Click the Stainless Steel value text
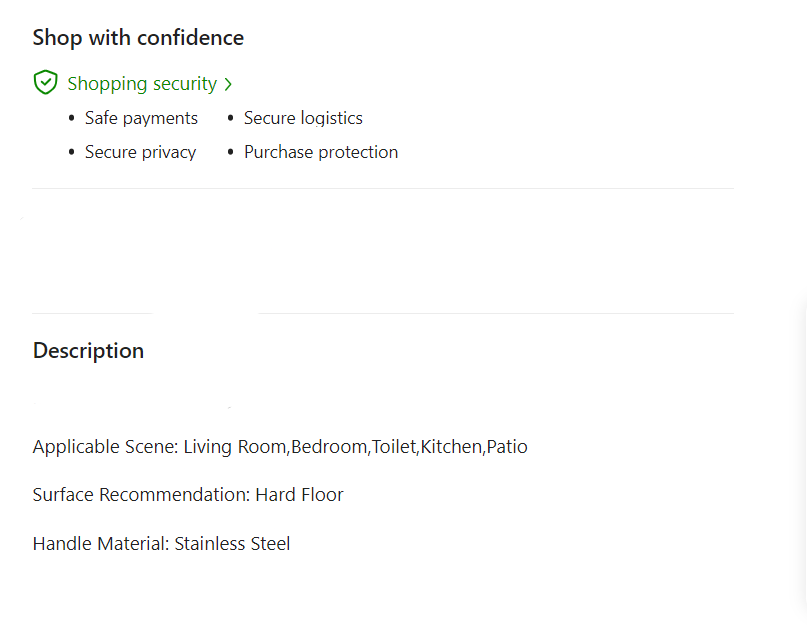 click(x=233, y=544)
